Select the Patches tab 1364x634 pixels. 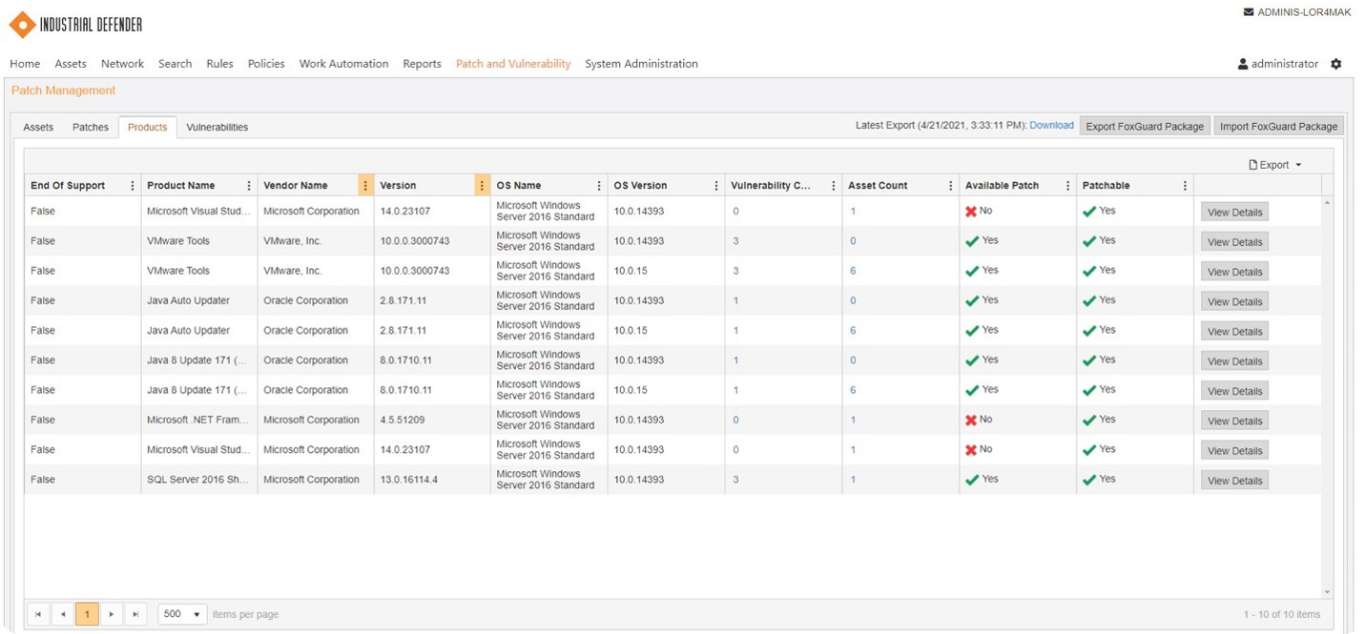[90, 127]
